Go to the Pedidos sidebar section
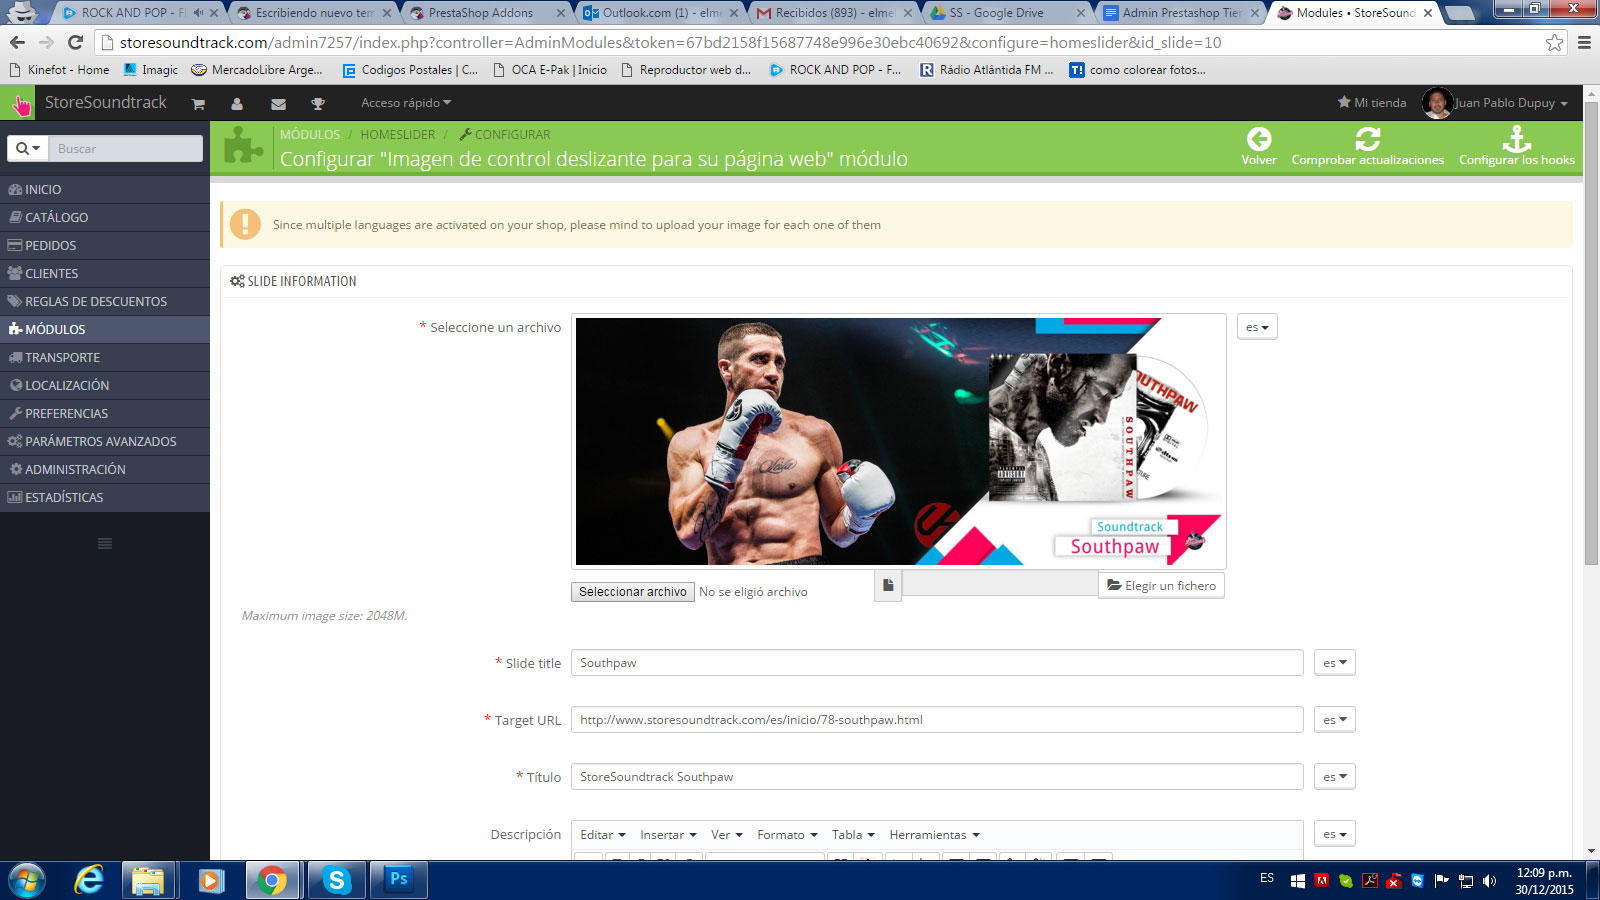This screenshot has width=1600, height=900. [x=105, y=245]
